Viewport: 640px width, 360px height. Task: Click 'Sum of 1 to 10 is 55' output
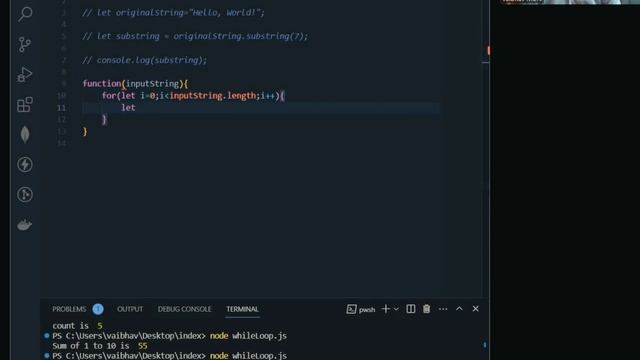(100, 346)
